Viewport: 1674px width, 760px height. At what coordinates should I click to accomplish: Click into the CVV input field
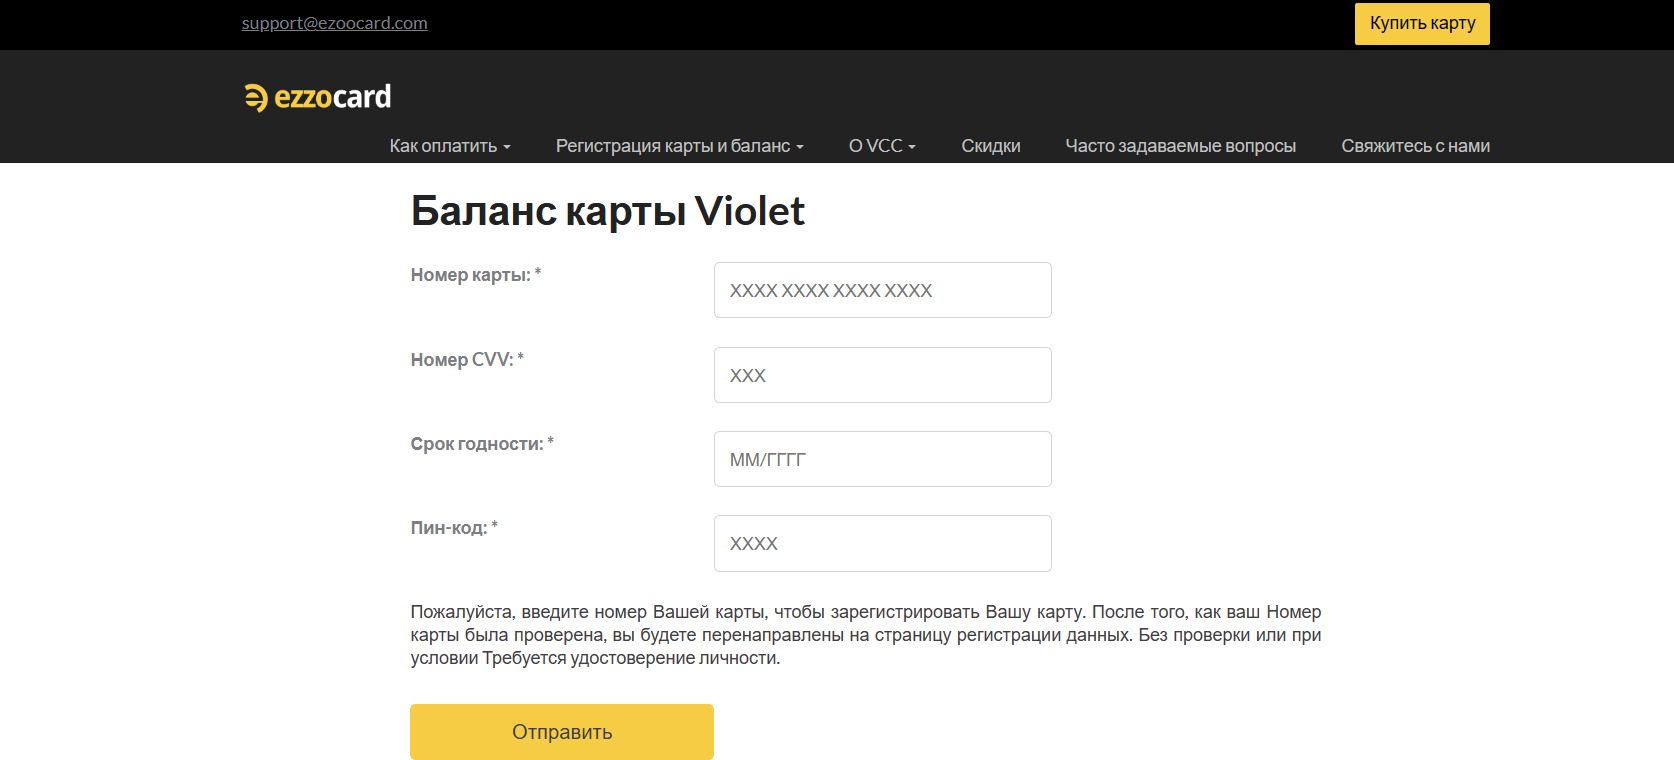[882, 375]
